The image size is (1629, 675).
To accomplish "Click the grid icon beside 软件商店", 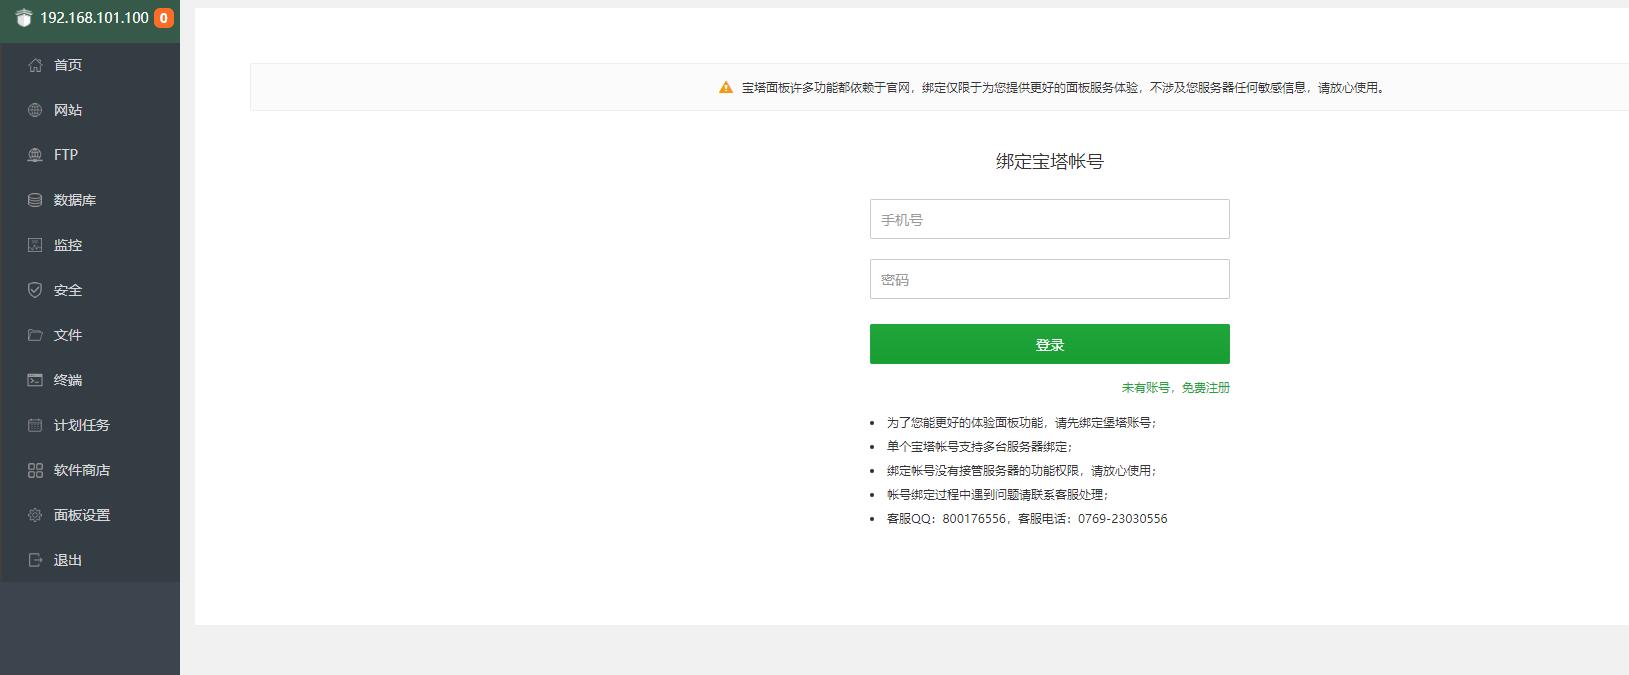I will (x=35, y=470).
